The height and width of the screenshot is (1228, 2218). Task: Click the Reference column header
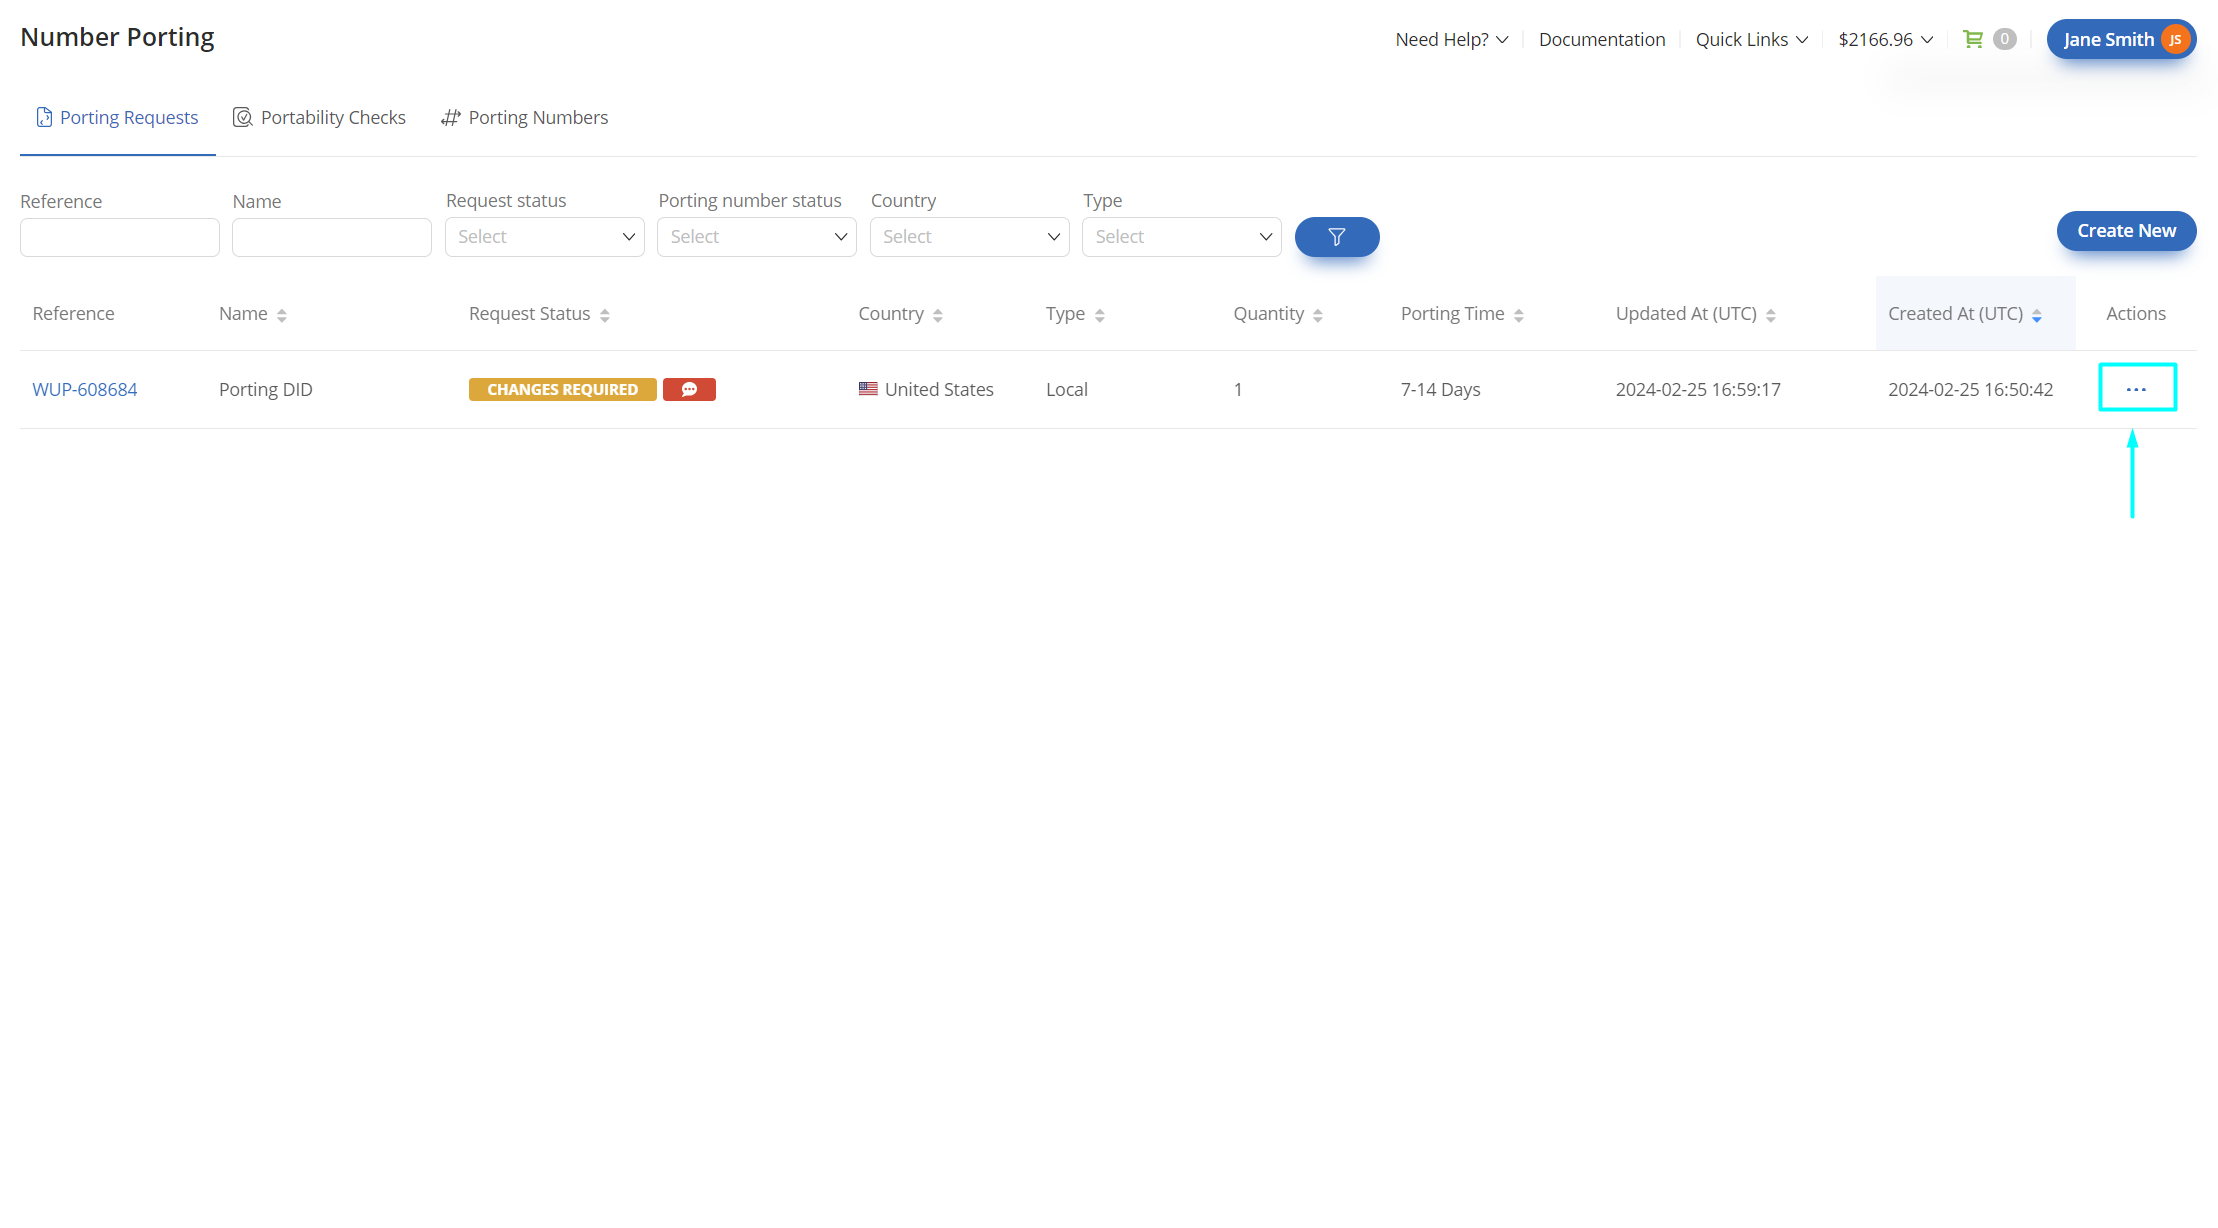73,313
